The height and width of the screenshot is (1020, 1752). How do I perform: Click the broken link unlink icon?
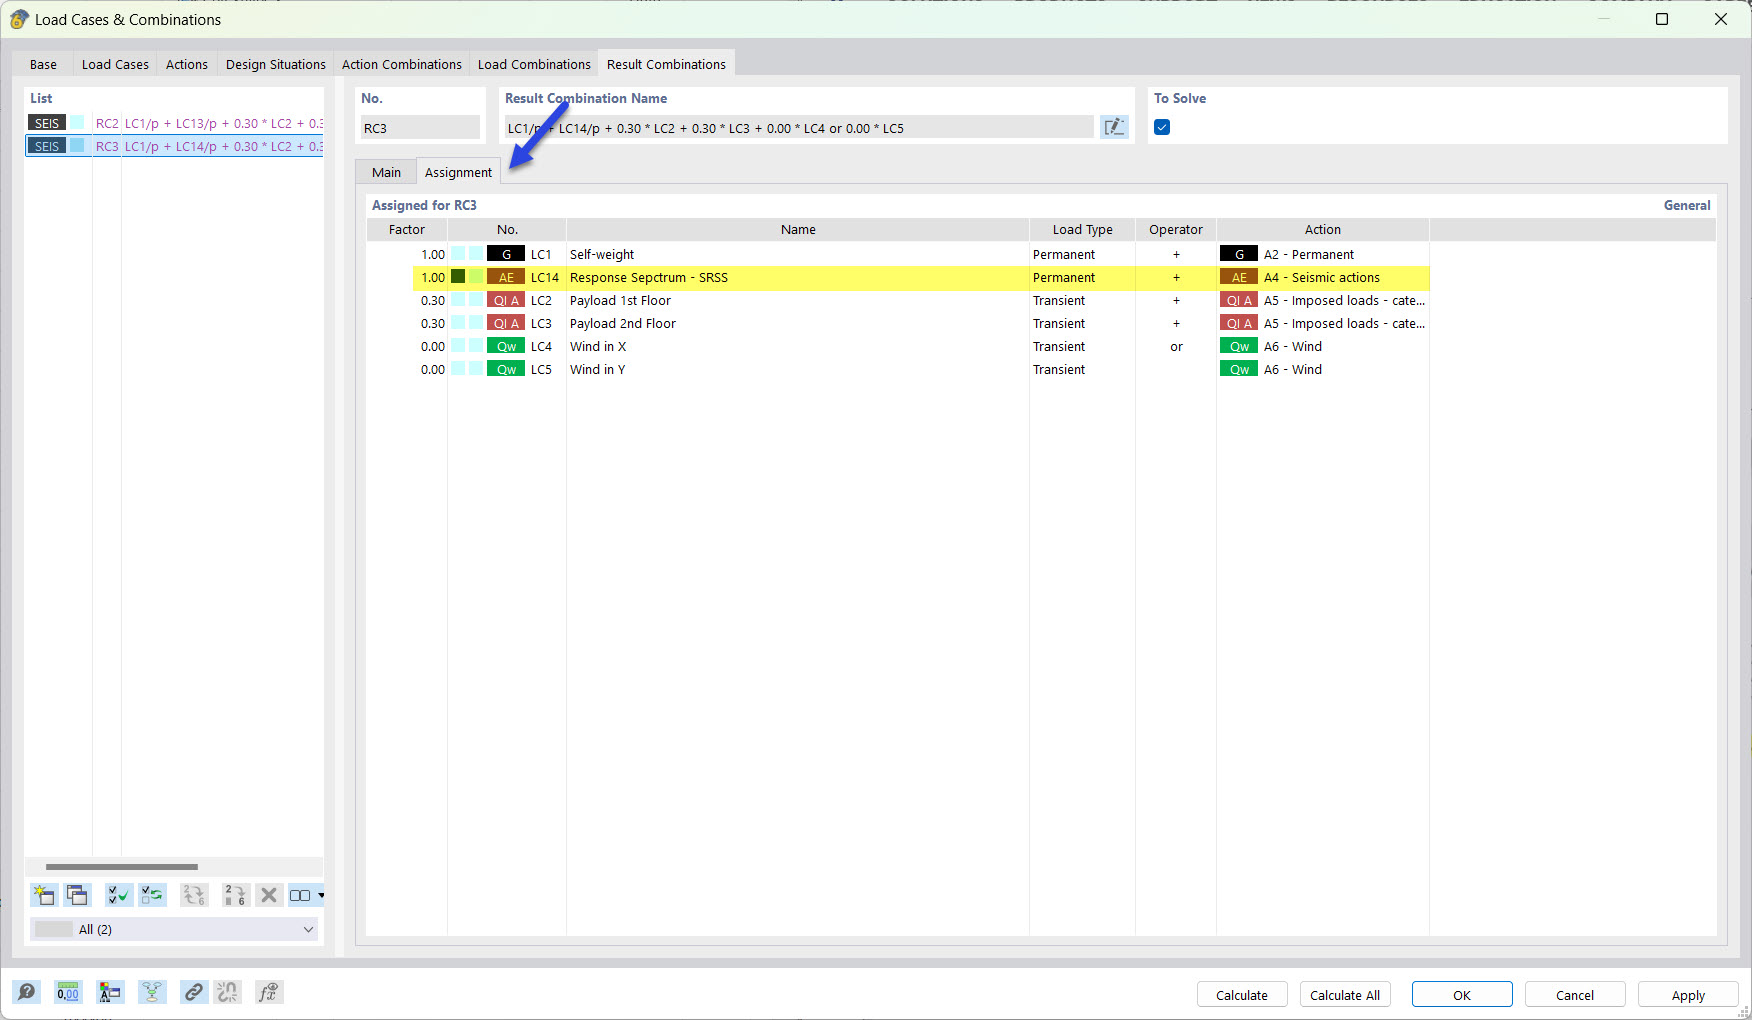pyautogui.click(x=228, y=992)
